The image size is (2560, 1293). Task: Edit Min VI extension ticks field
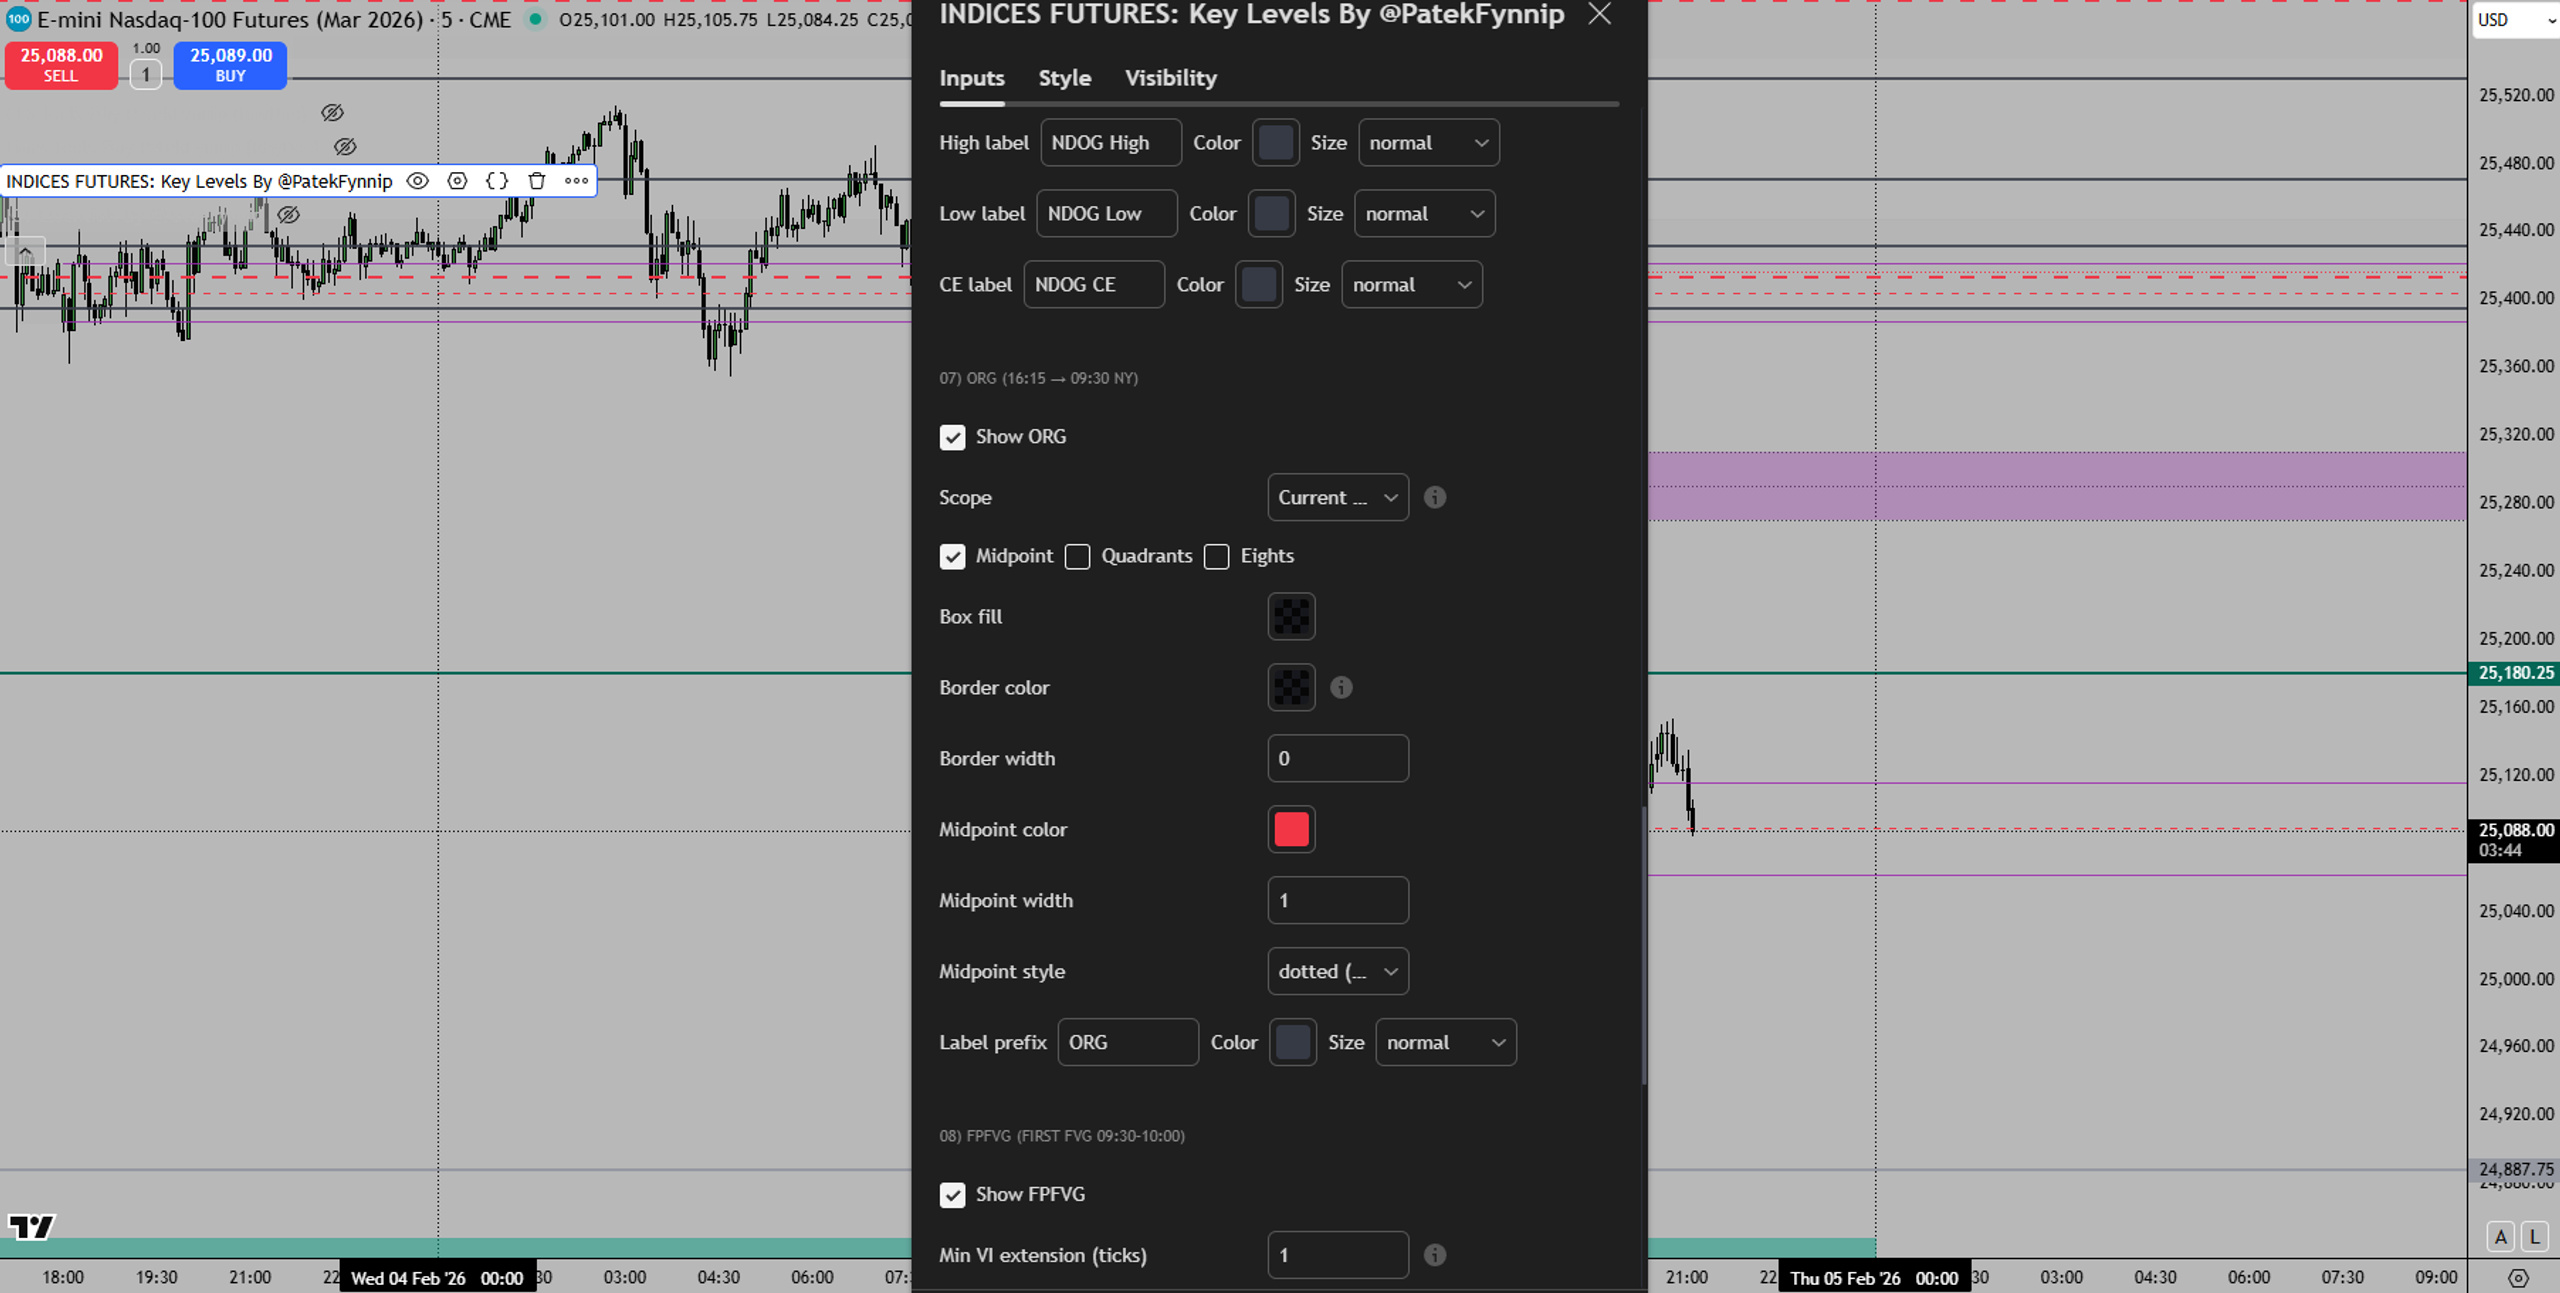[x=1338, y=1255]
